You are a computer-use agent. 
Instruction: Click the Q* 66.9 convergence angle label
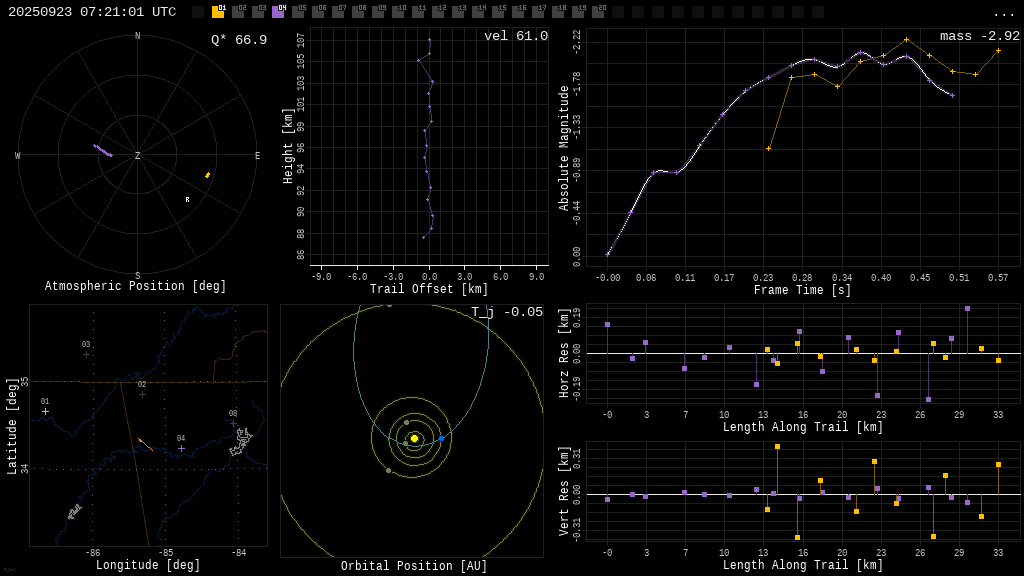tap(238, 40)
